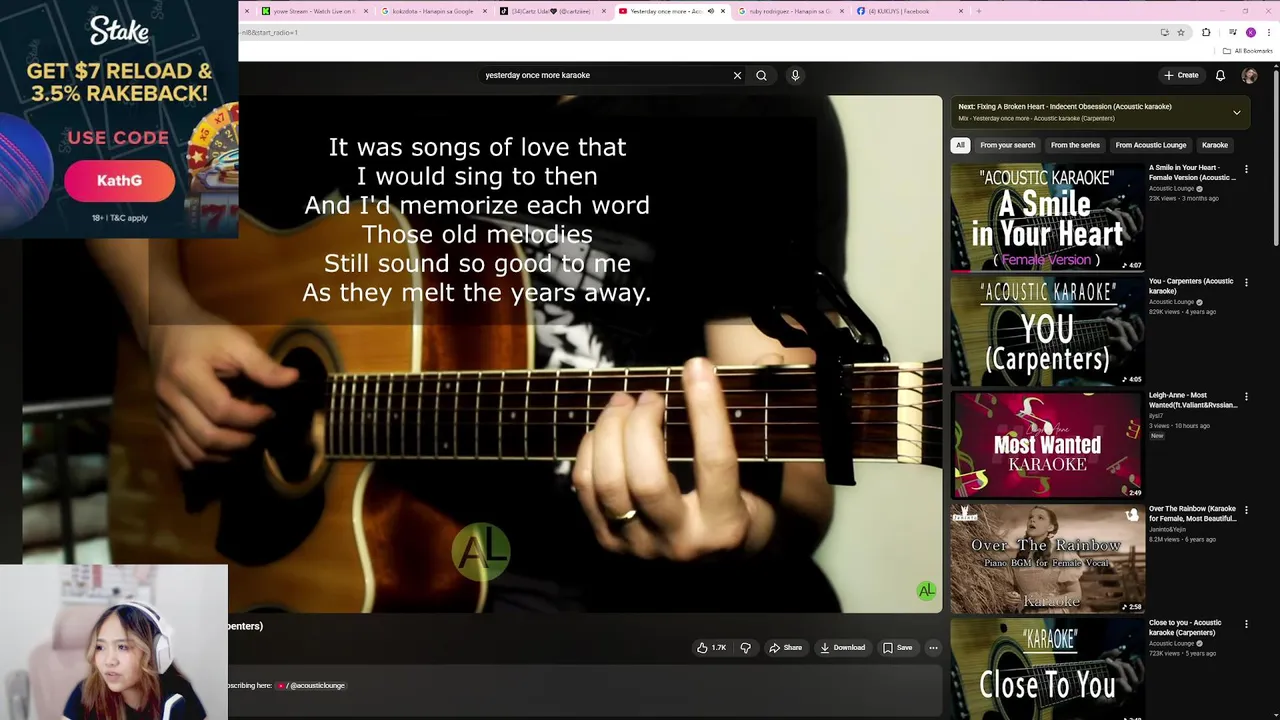Open 'A Smile in Your Heart' title link
Viewport: 1280px width, 720px height.
click(x=1192, y=173)
